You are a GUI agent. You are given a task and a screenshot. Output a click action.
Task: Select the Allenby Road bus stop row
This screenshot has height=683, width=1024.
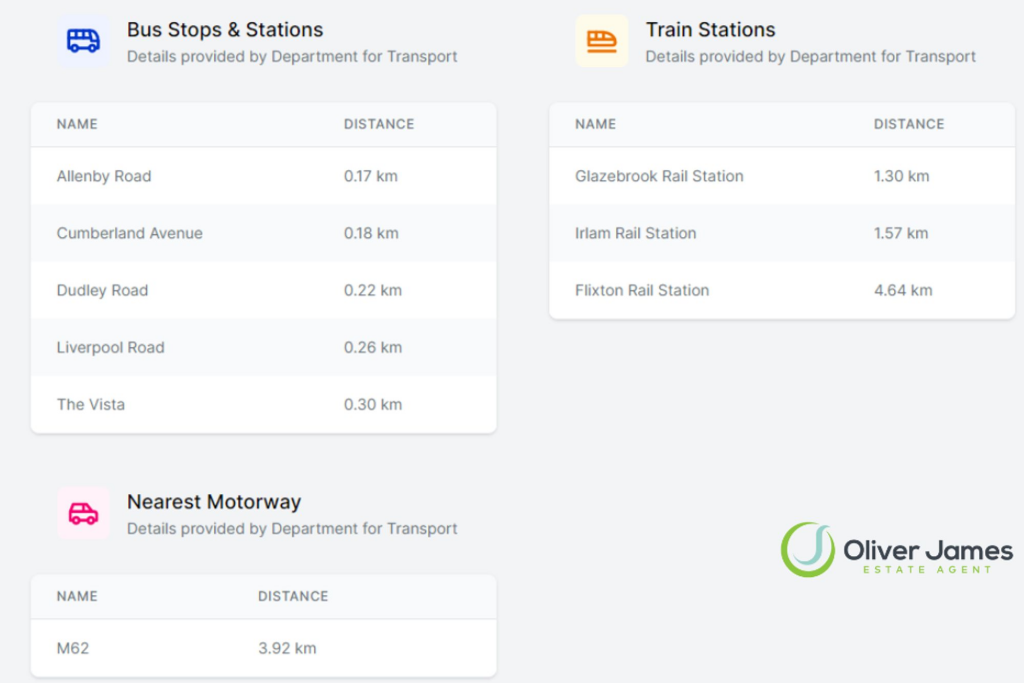pos(263,176)
